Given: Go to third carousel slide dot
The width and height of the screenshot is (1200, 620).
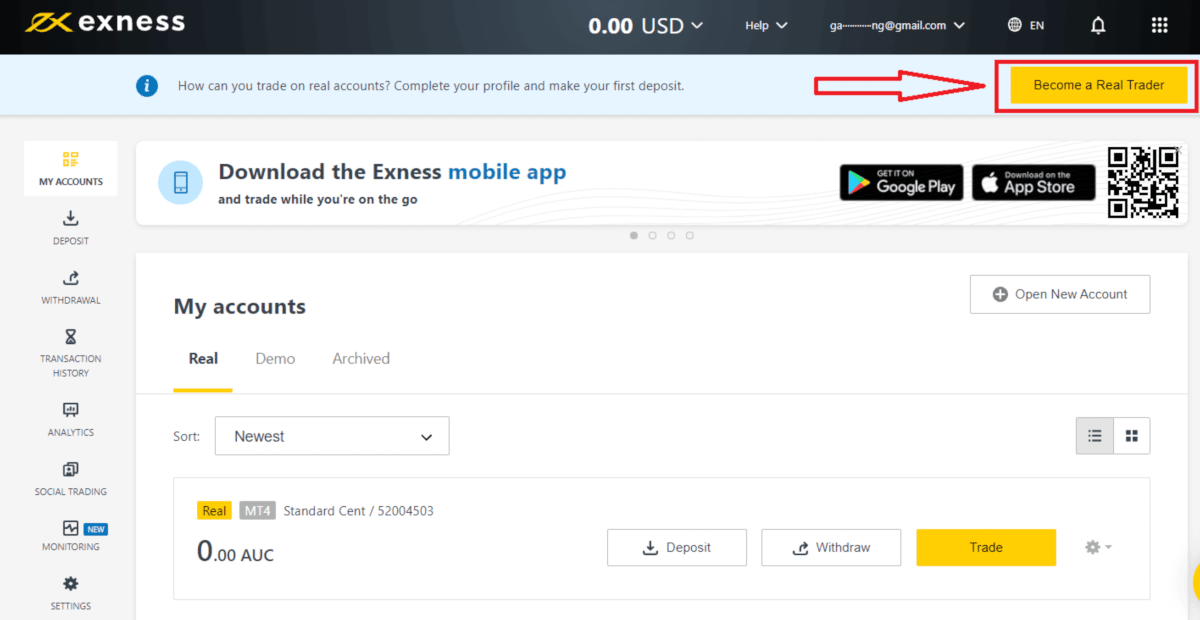Looking at the screenshot, I should click(671, 236).
